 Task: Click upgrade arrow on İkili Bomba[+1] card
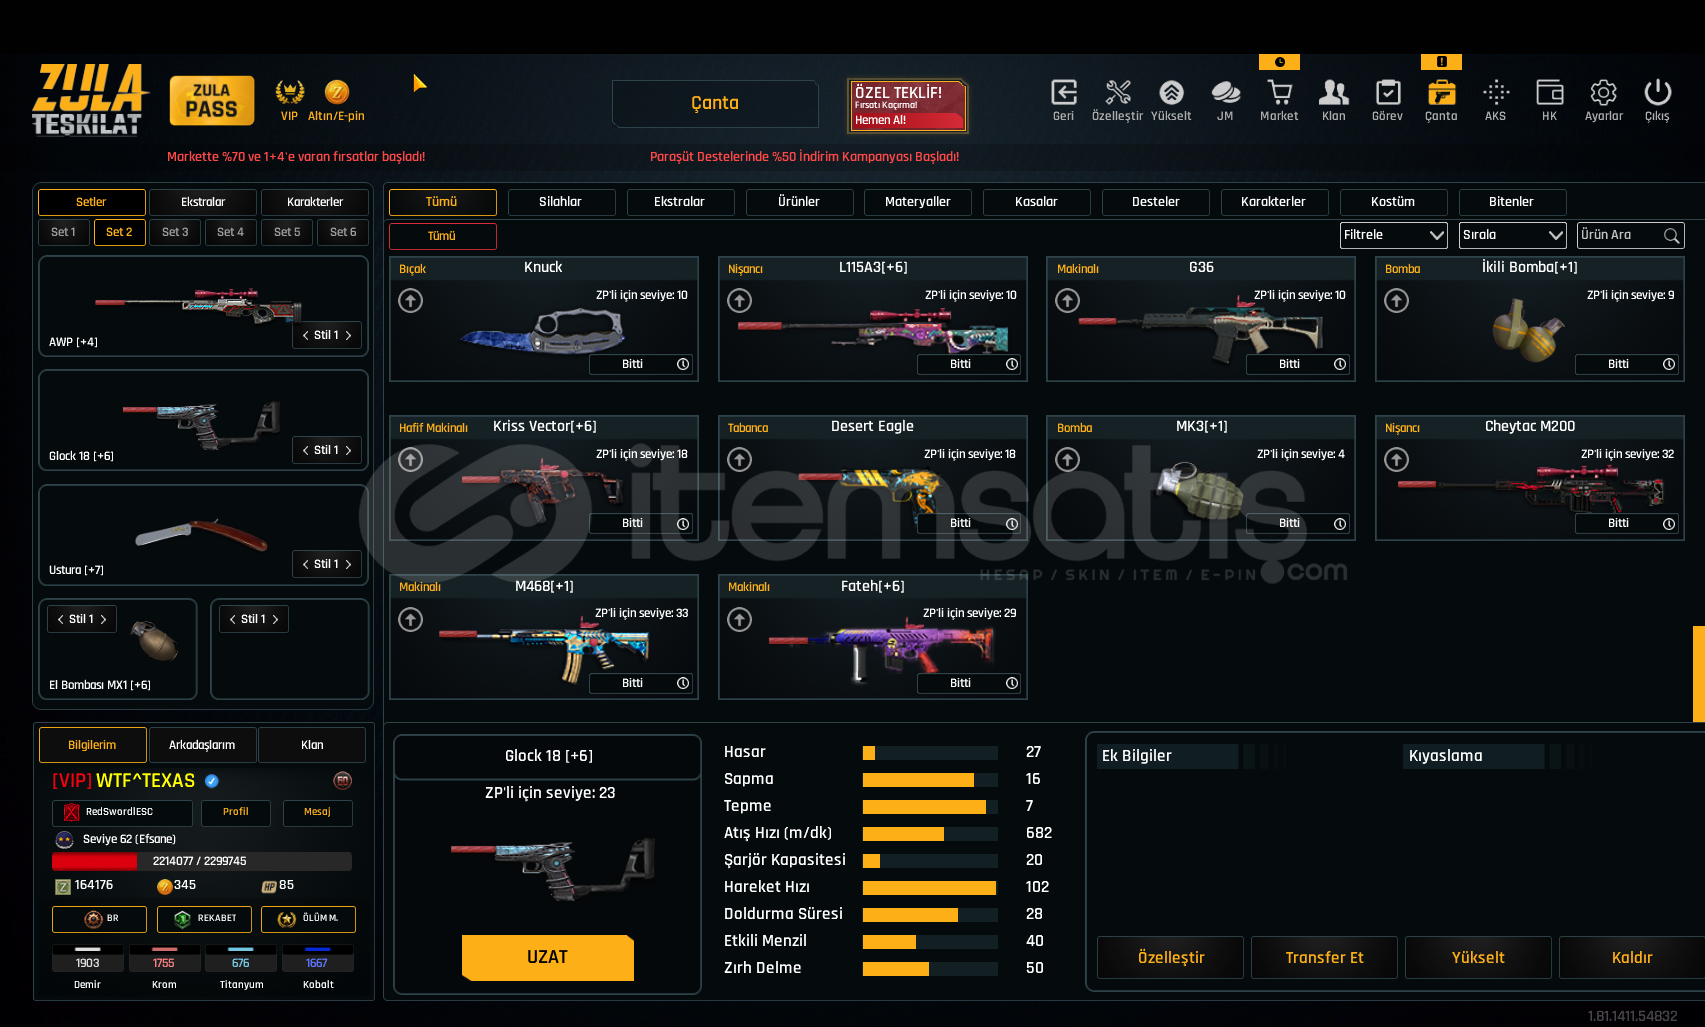click(x=1397, y=300)
